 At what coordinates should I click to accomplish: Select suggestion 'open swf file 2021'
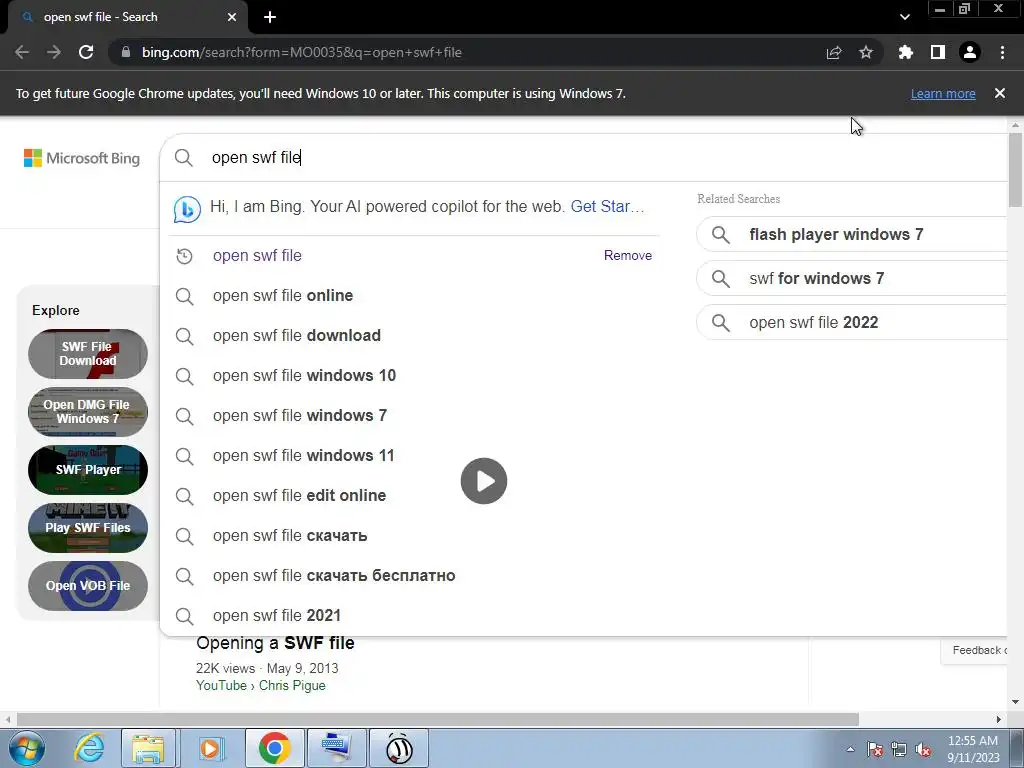point(413,615)
